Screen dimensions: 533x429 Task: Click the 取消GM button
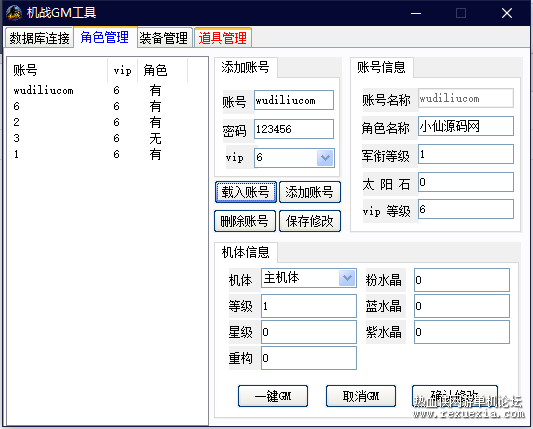click(361, 396)
